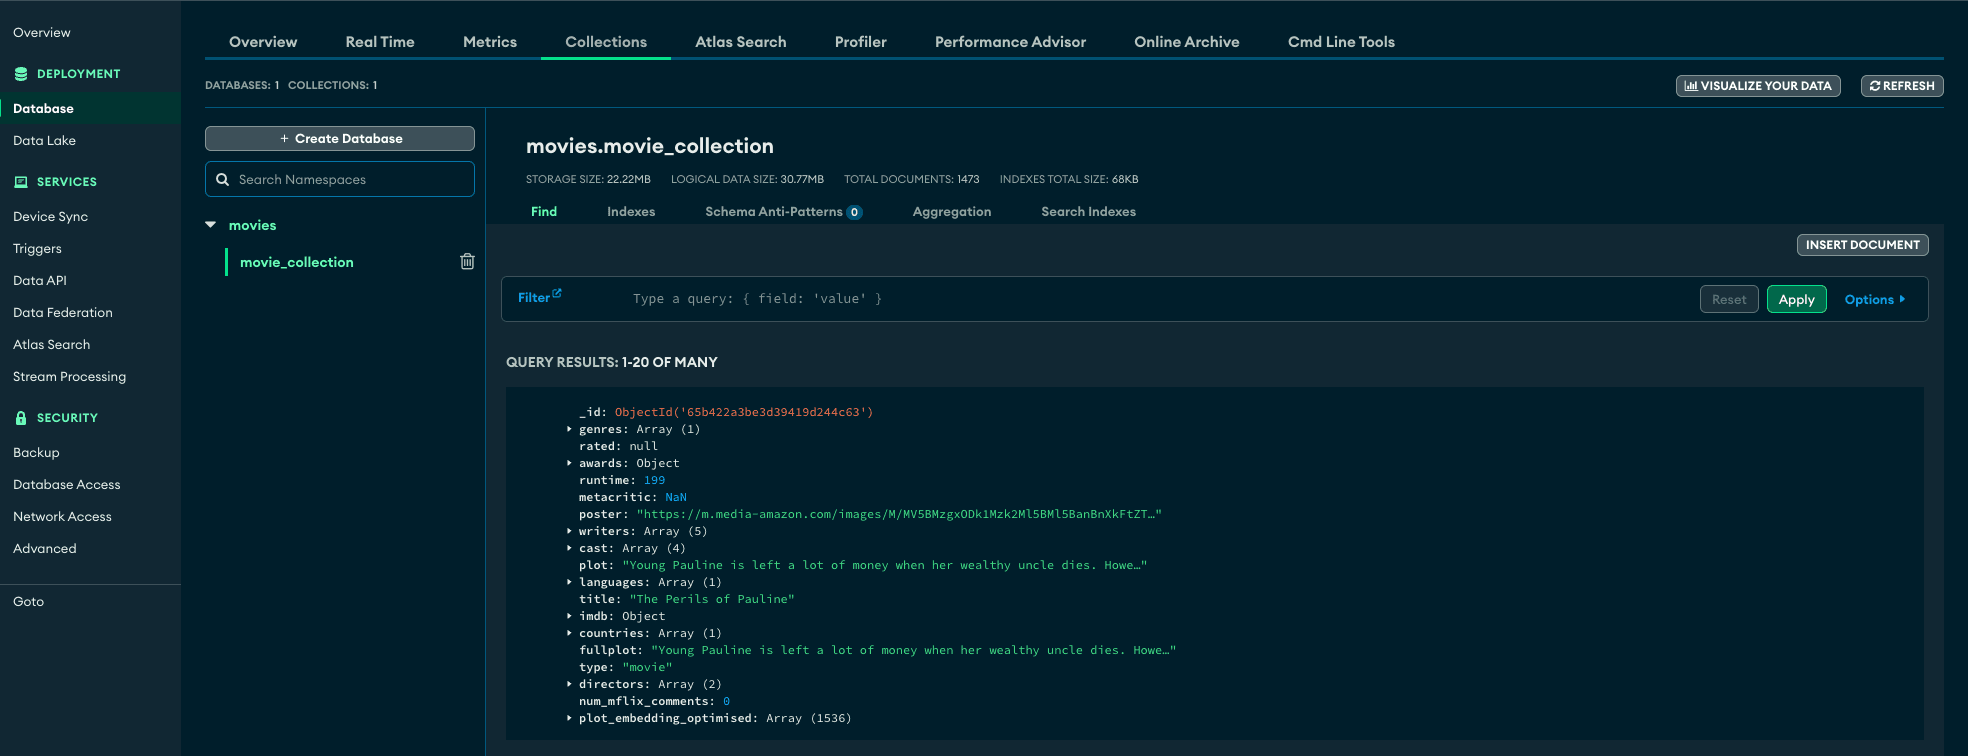
Task: Open the Indexes sub-tab
Action: coord(631,212)
